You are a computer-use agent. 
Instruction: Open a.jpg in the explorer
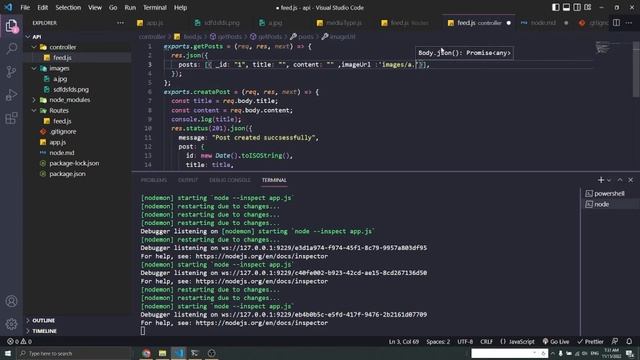tap(77, 79)
